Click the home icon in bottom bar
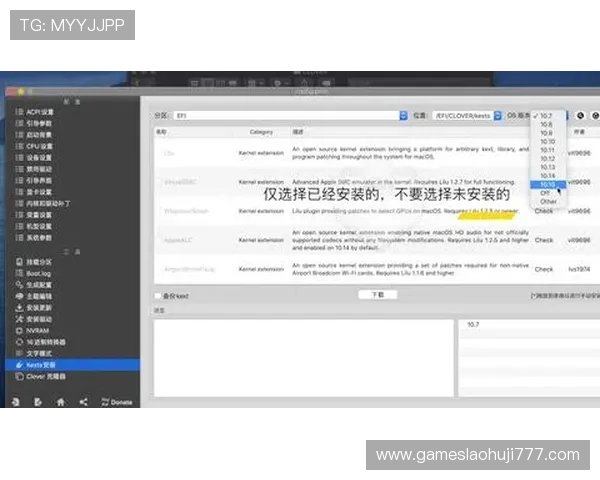 click(60, 402)
